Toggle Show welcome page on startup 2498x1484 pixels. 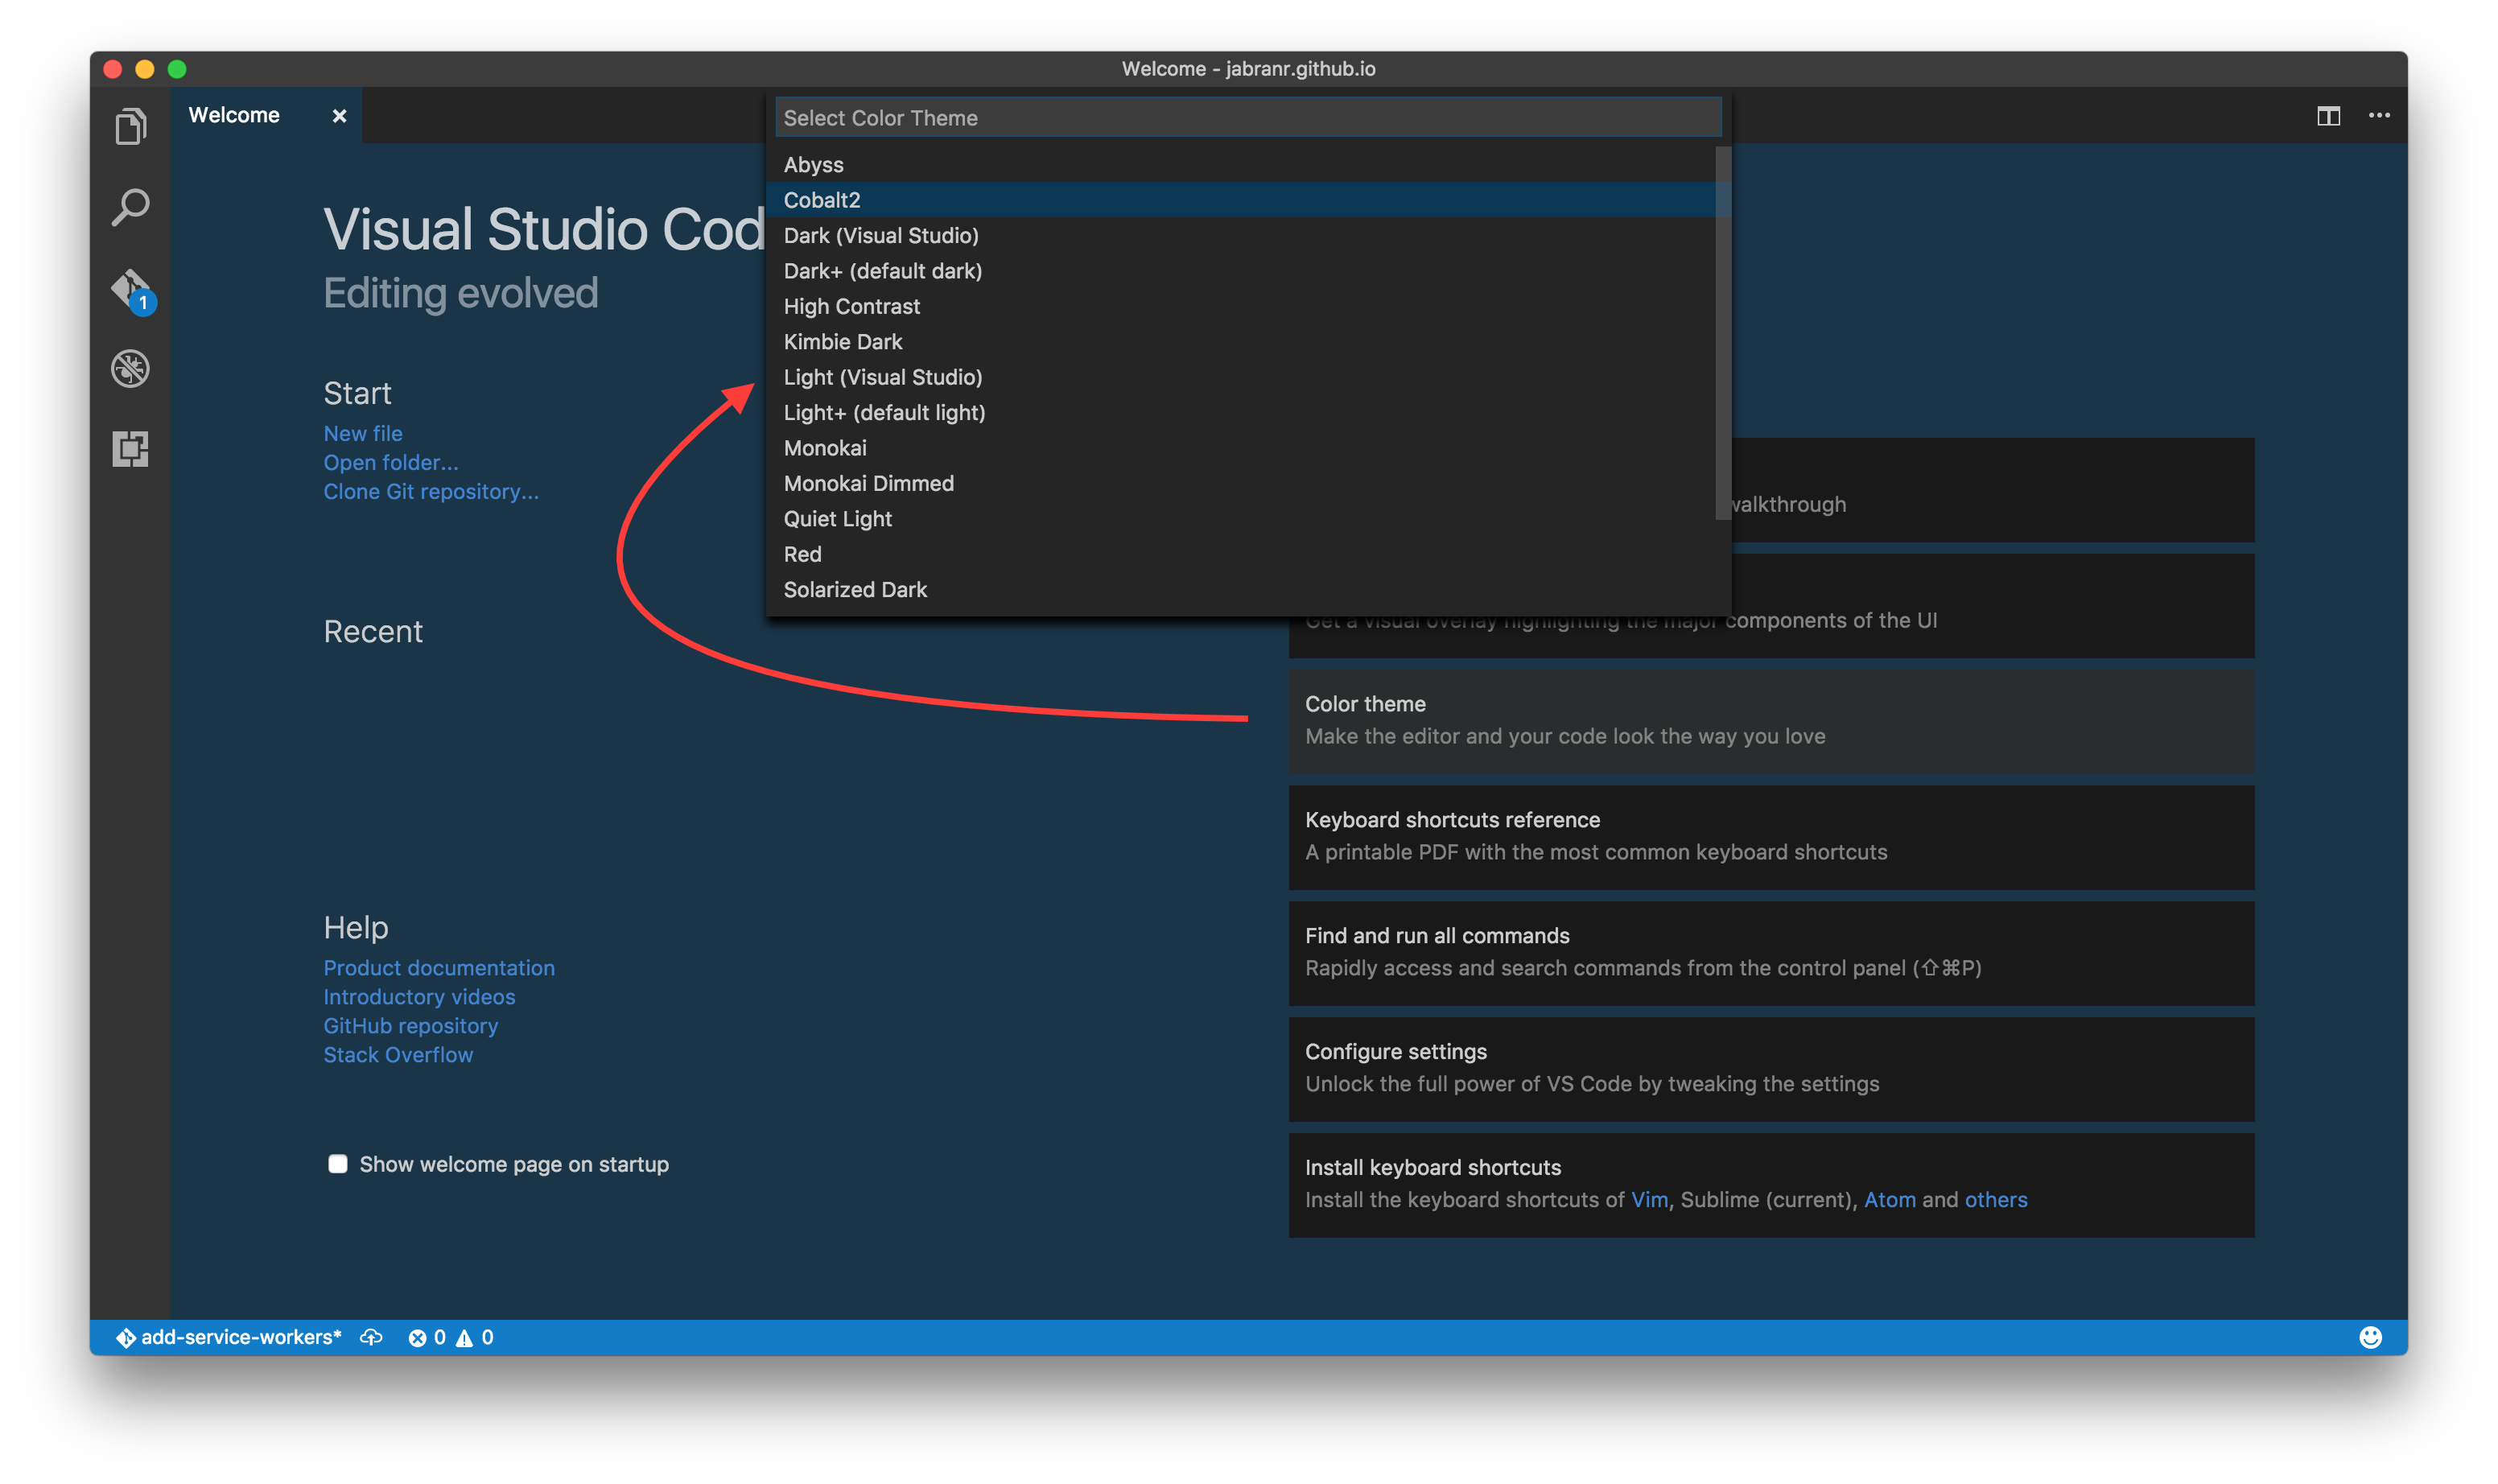[337, 1164]
